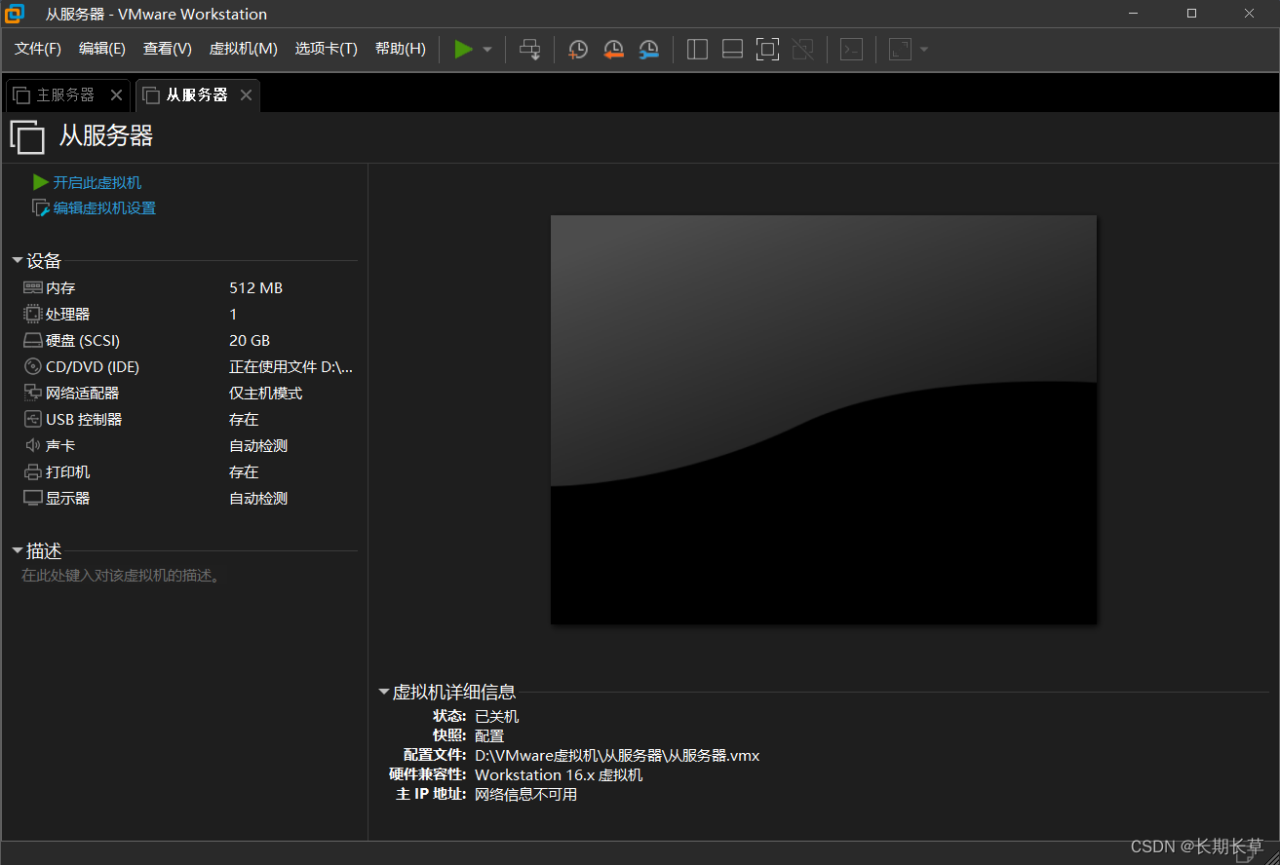This screenshot has height=865, width=1280.
Task: Collapse the 虚拟机详细信息 section
Action: (384, 692)
